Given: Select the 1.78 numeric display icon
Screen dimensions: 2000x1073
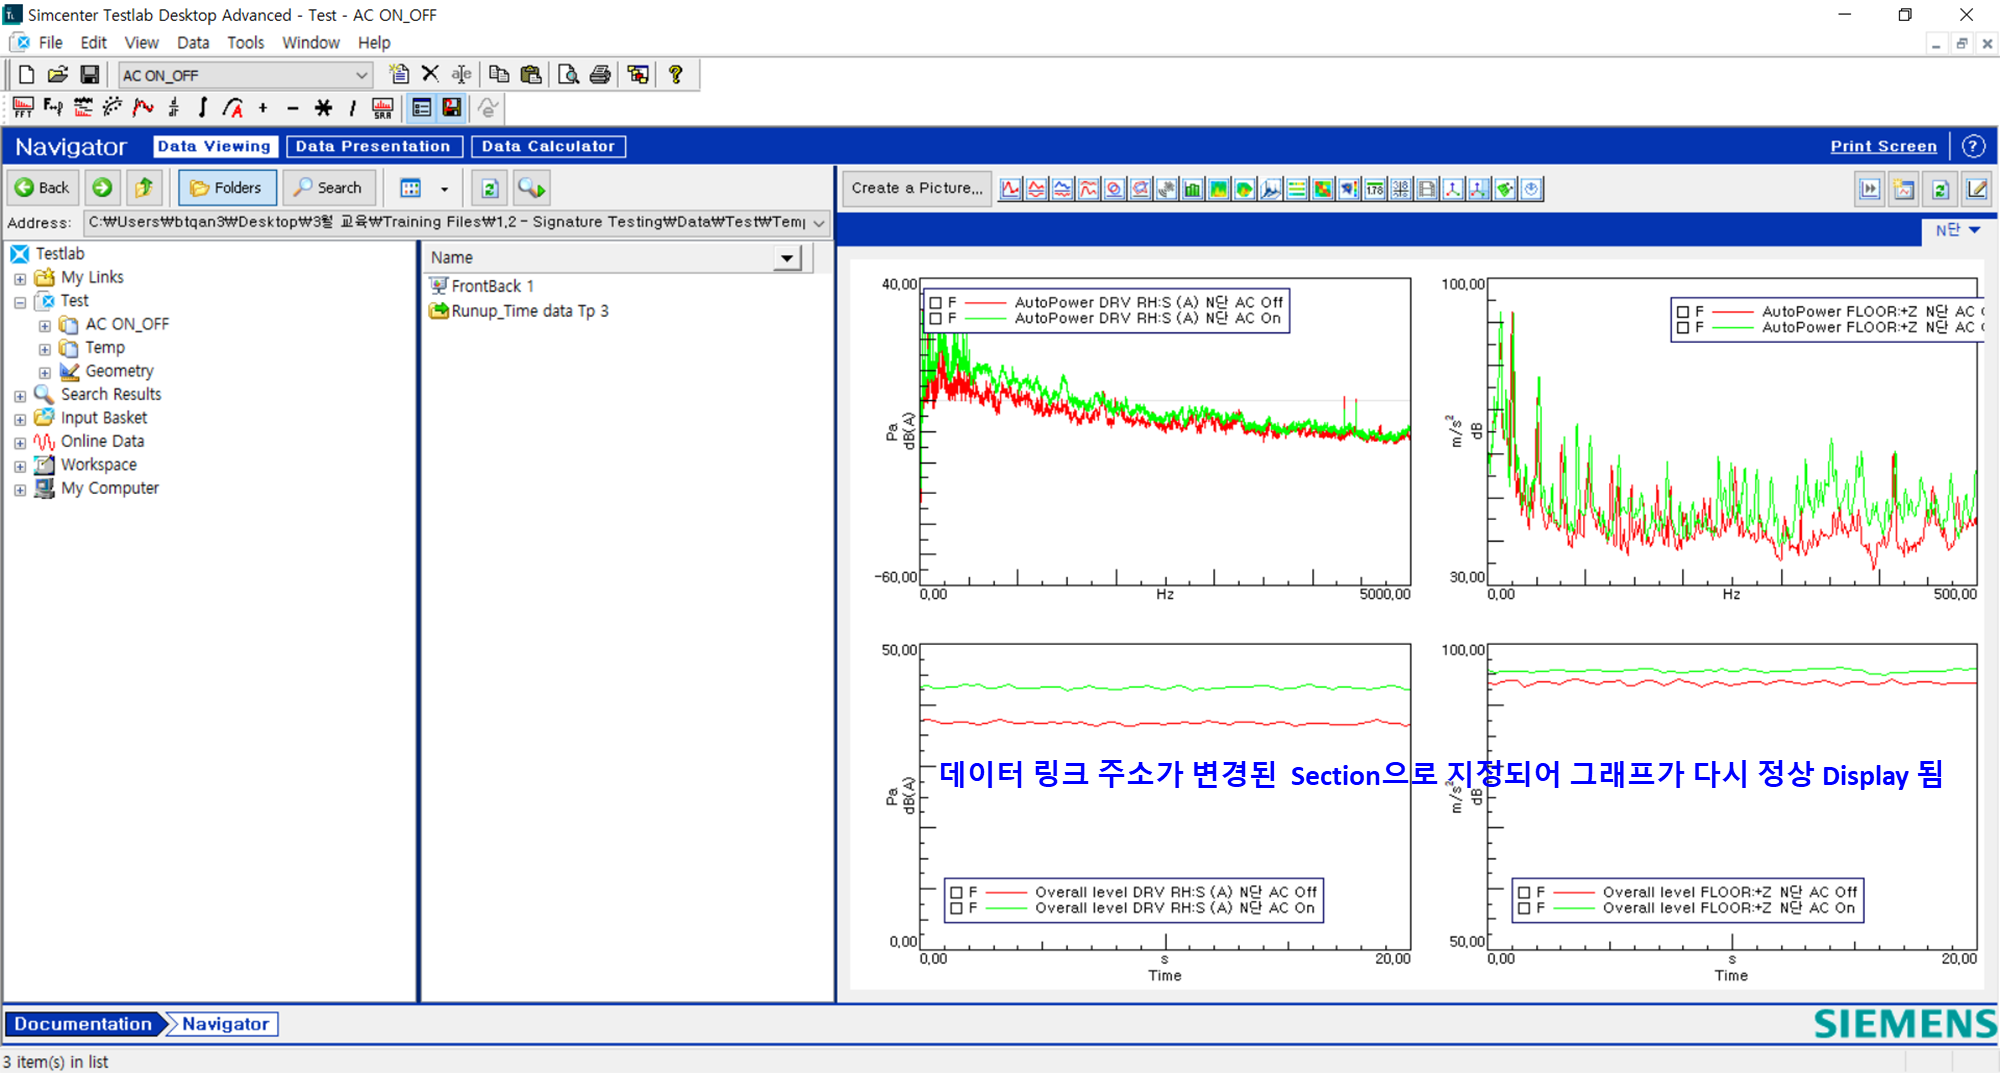Looking at the screenshot, I should coord(1375,188).
